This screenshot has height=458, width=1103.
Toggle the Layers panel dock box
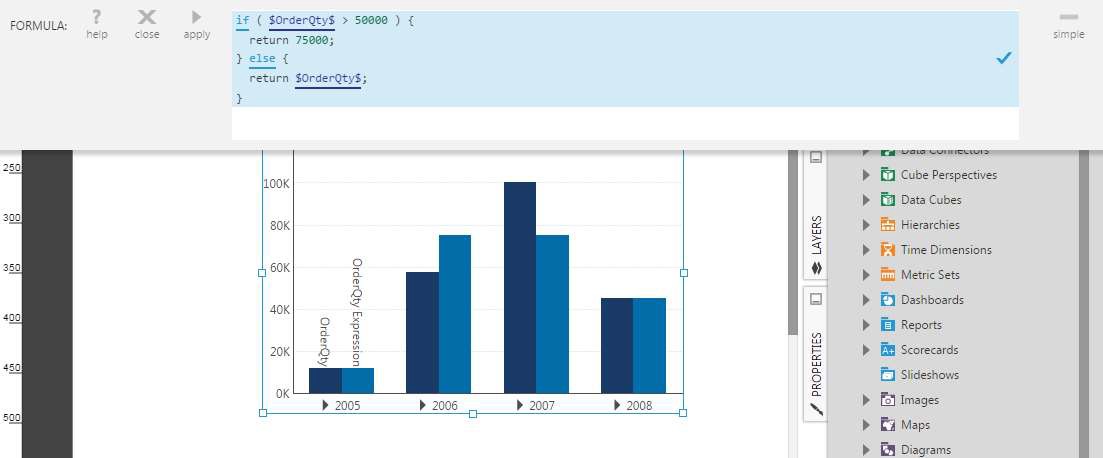(815, 157)
